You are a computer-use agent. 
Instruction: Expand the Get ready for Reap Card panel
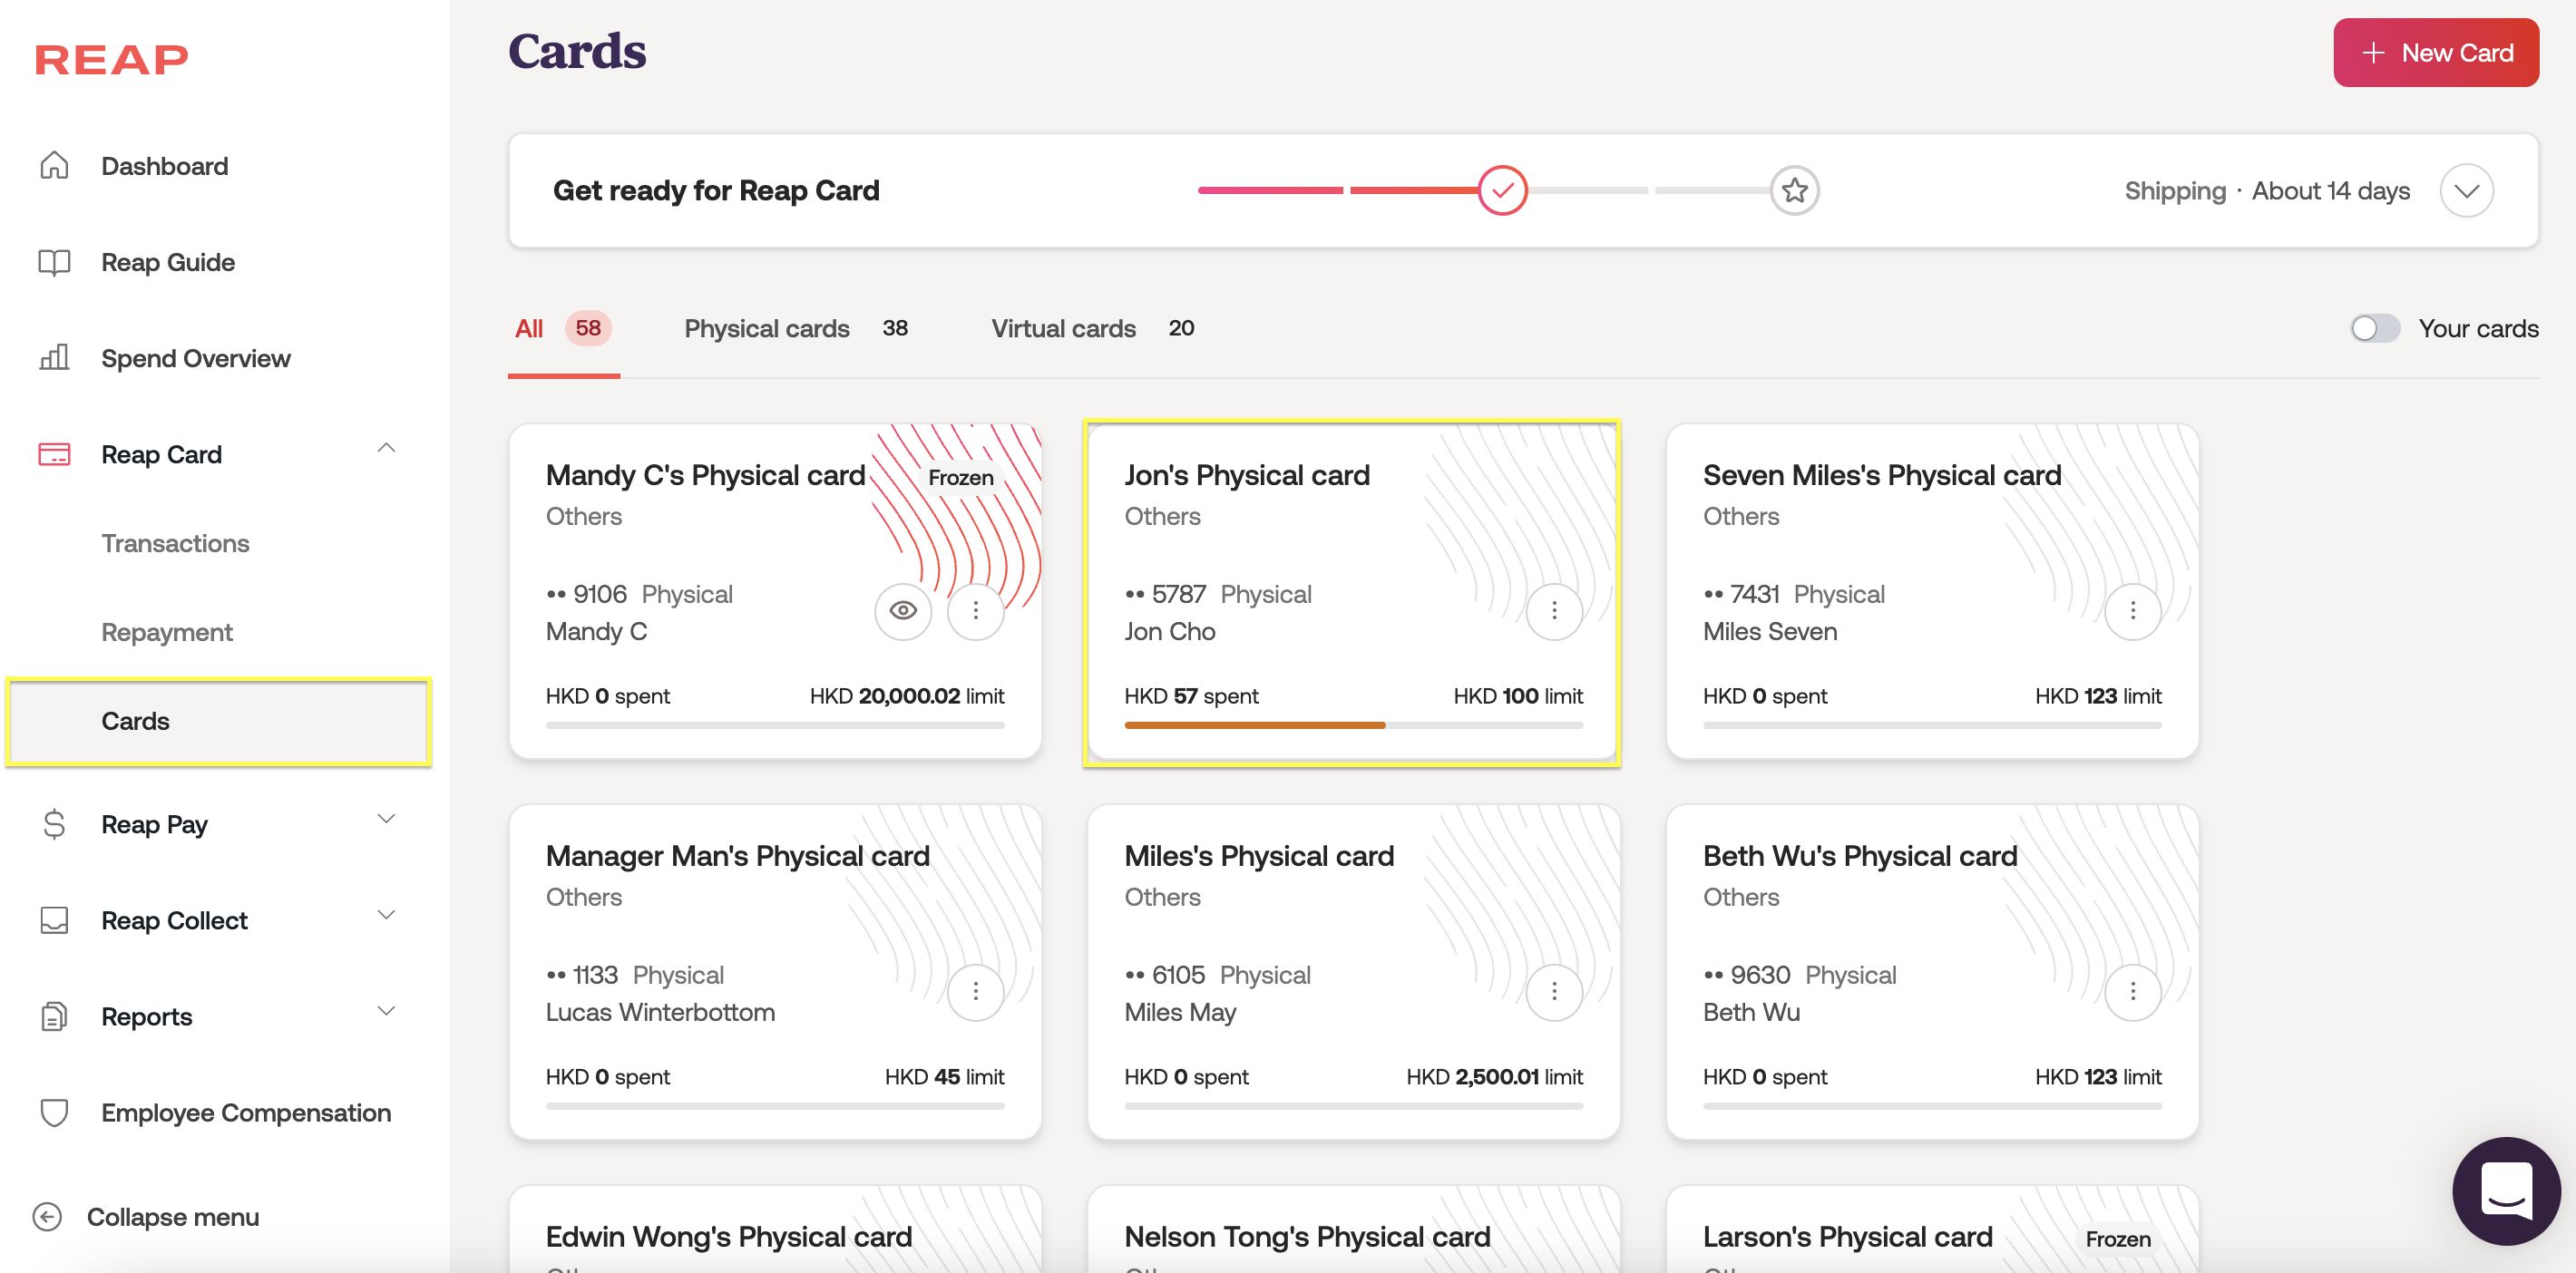coord(2466,190)
